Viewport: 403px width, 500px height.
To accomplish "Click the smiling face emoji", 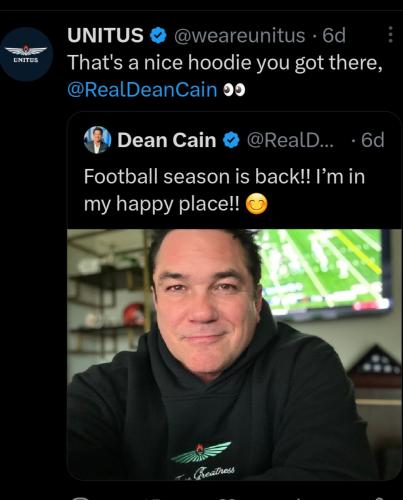I will (257, 204).
